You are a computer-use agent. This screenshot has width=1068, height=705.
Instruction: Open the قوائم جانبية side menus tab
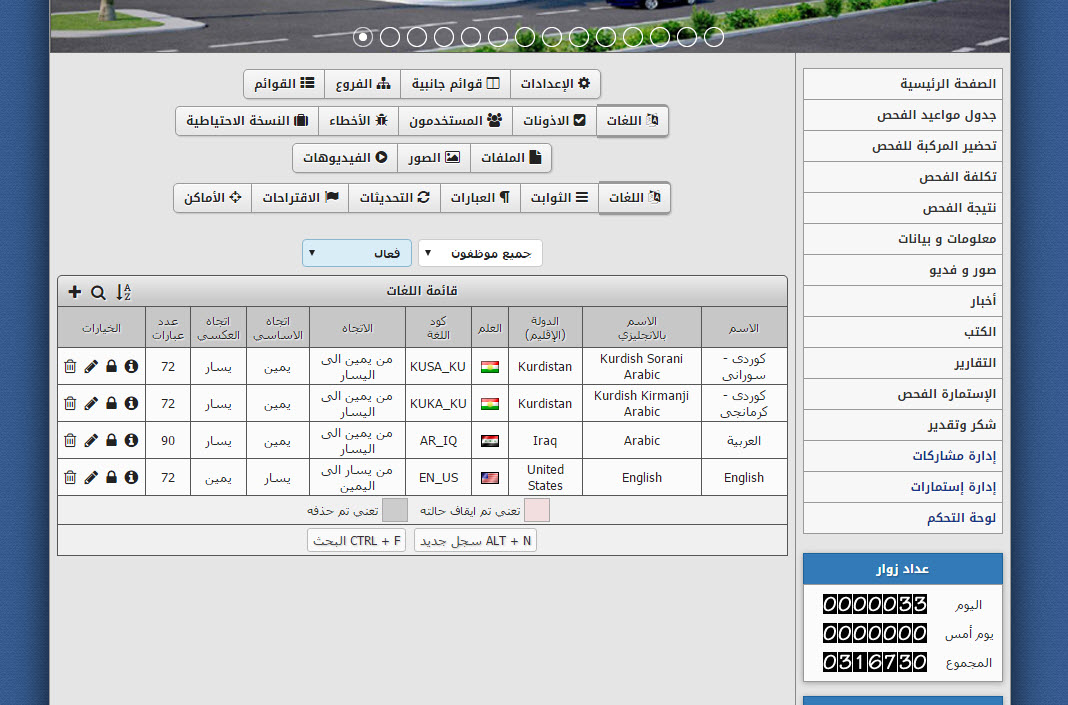coord(455,84)
